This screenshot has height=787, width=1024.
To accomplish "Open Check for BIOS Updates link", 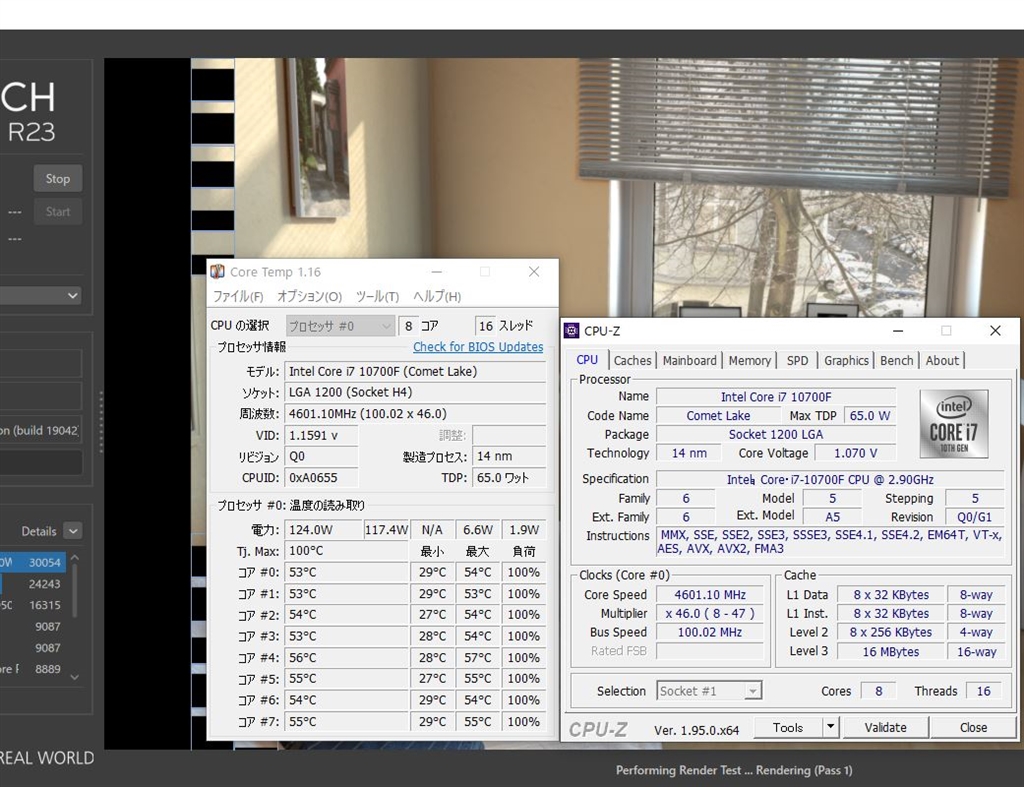I will pos(478,347).
